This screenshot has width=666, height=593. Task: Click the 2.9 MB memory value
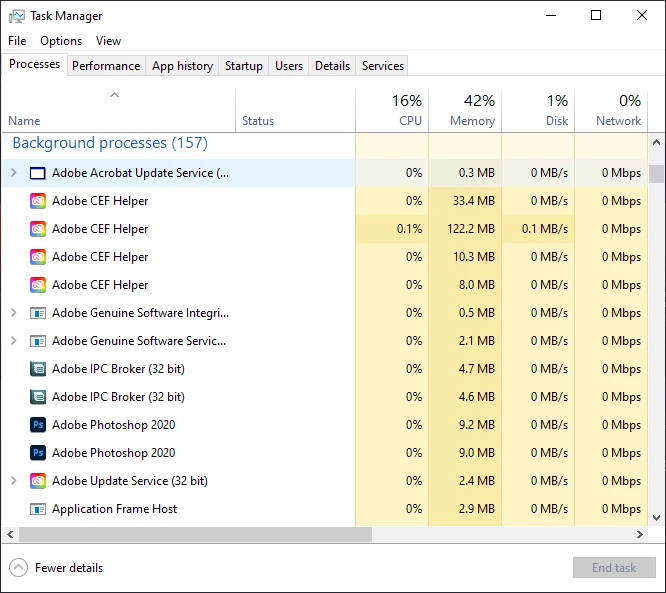[x=477, y=509]
